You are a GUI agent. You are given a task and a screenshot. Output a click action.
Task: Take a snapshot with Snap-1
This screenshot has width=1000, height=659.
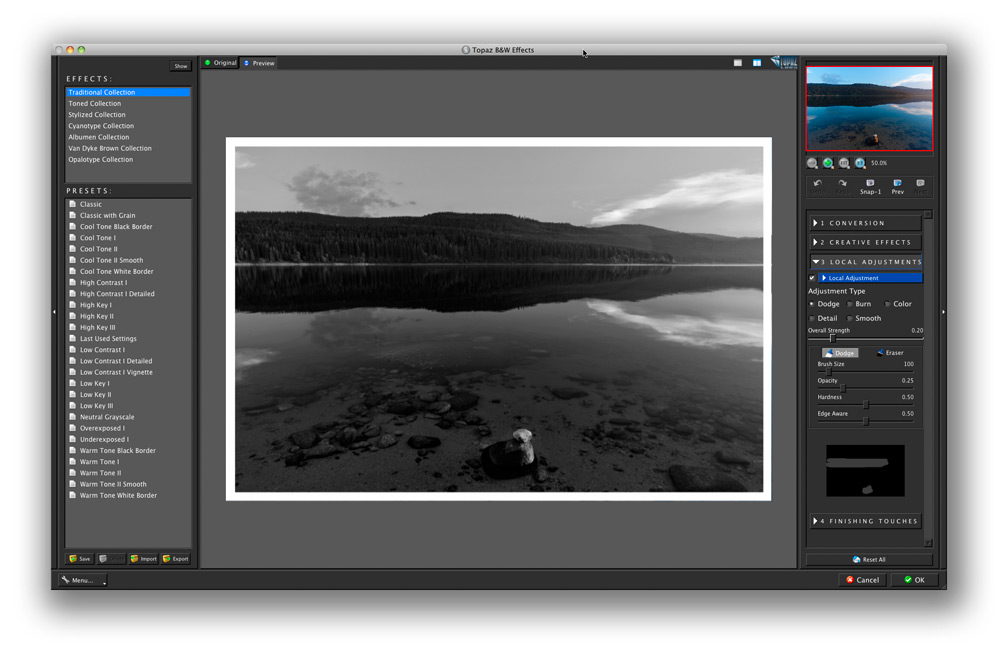click(x=870, y=186)
